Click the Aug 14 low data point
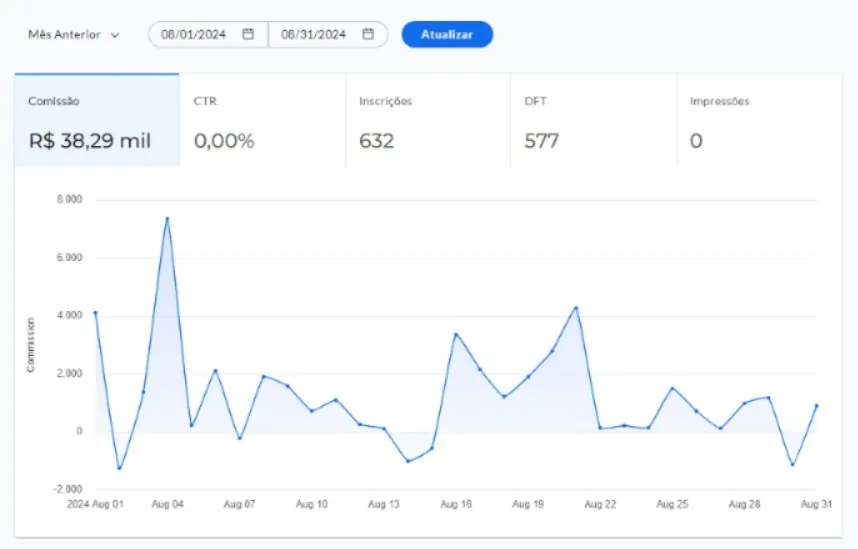Screen dimensions: 858x549 pyautogui.click(x=408, y=461)
